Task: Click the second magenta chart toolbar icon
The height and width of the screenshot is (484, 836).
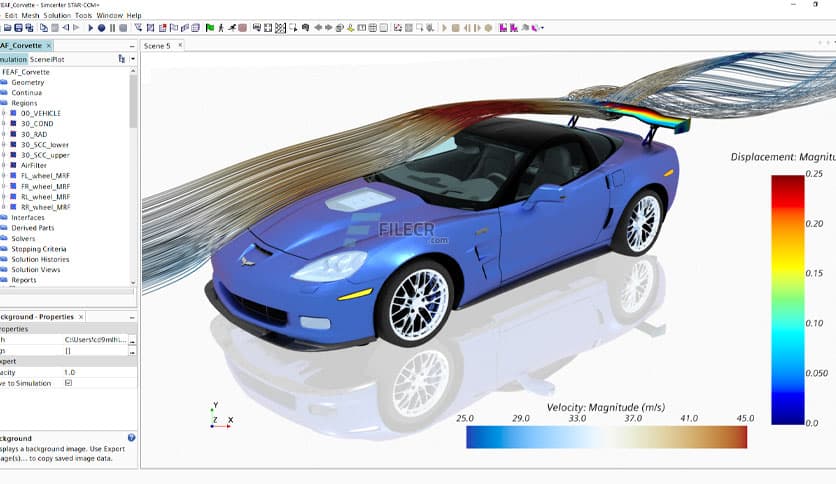Action: [x=514, y=28]
